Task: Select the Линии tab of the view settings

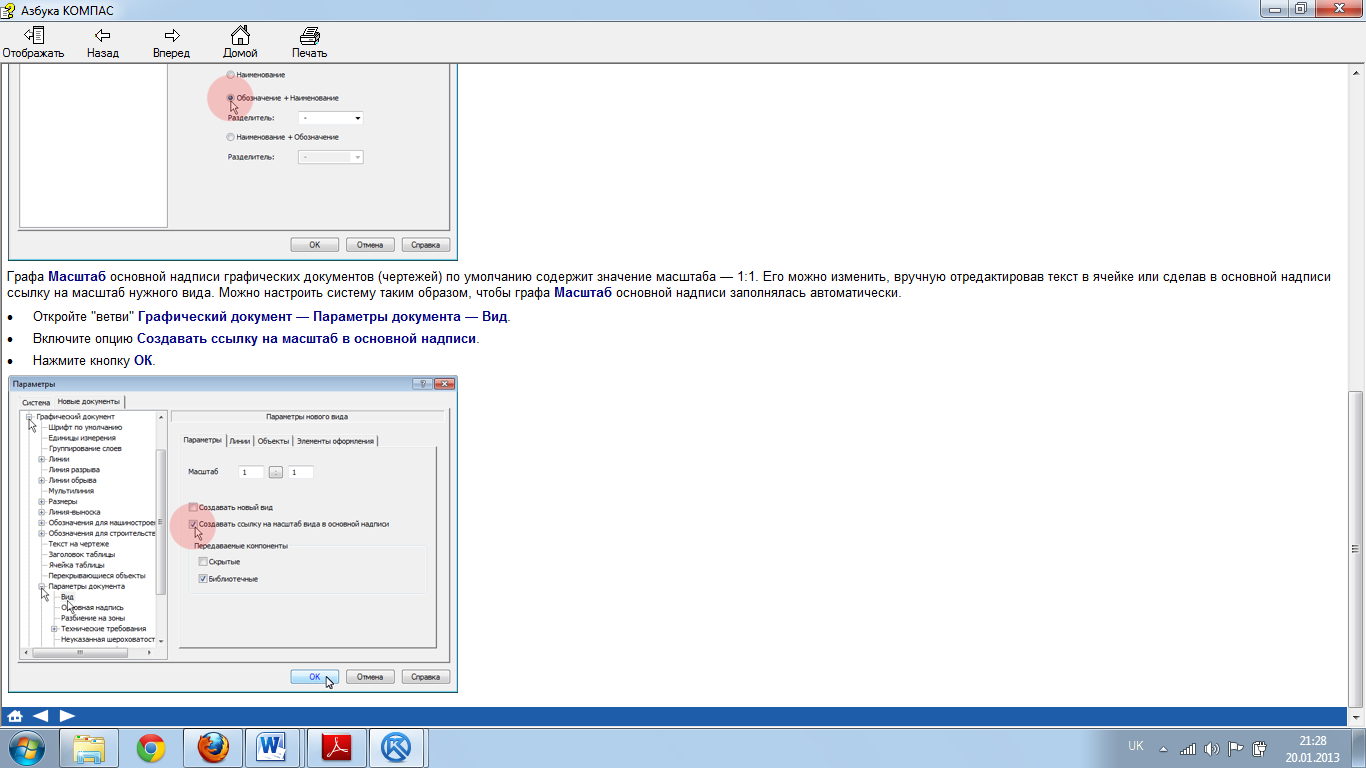Action: coord(240,441)
